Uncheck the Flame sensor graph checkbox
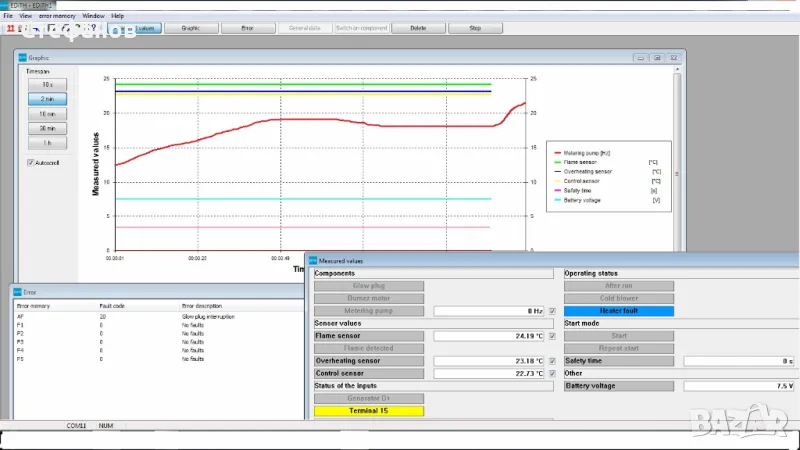 pos(551,336)
